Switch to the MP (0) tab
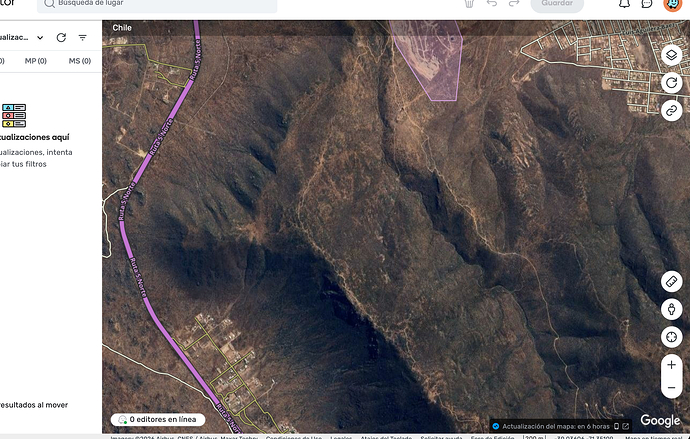The width and height of the screenshot is (690, 439). coord(37,61)
